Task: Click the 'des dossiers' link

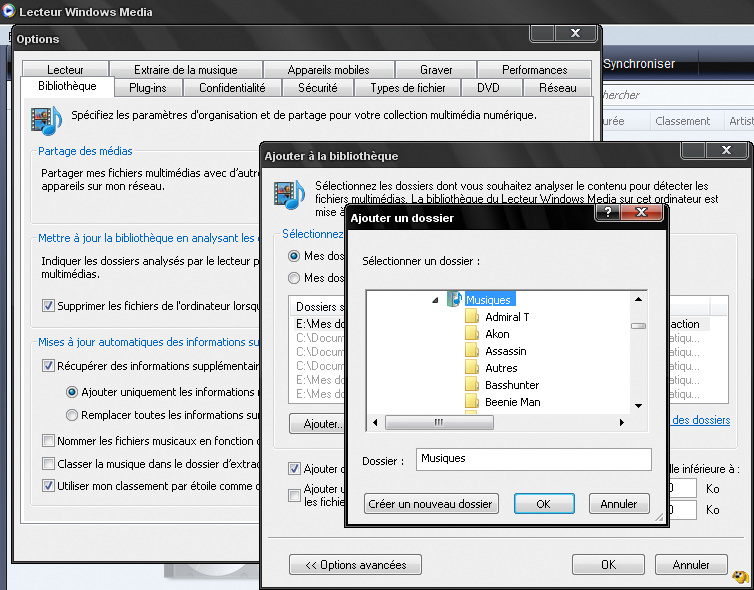Action: 701,420
